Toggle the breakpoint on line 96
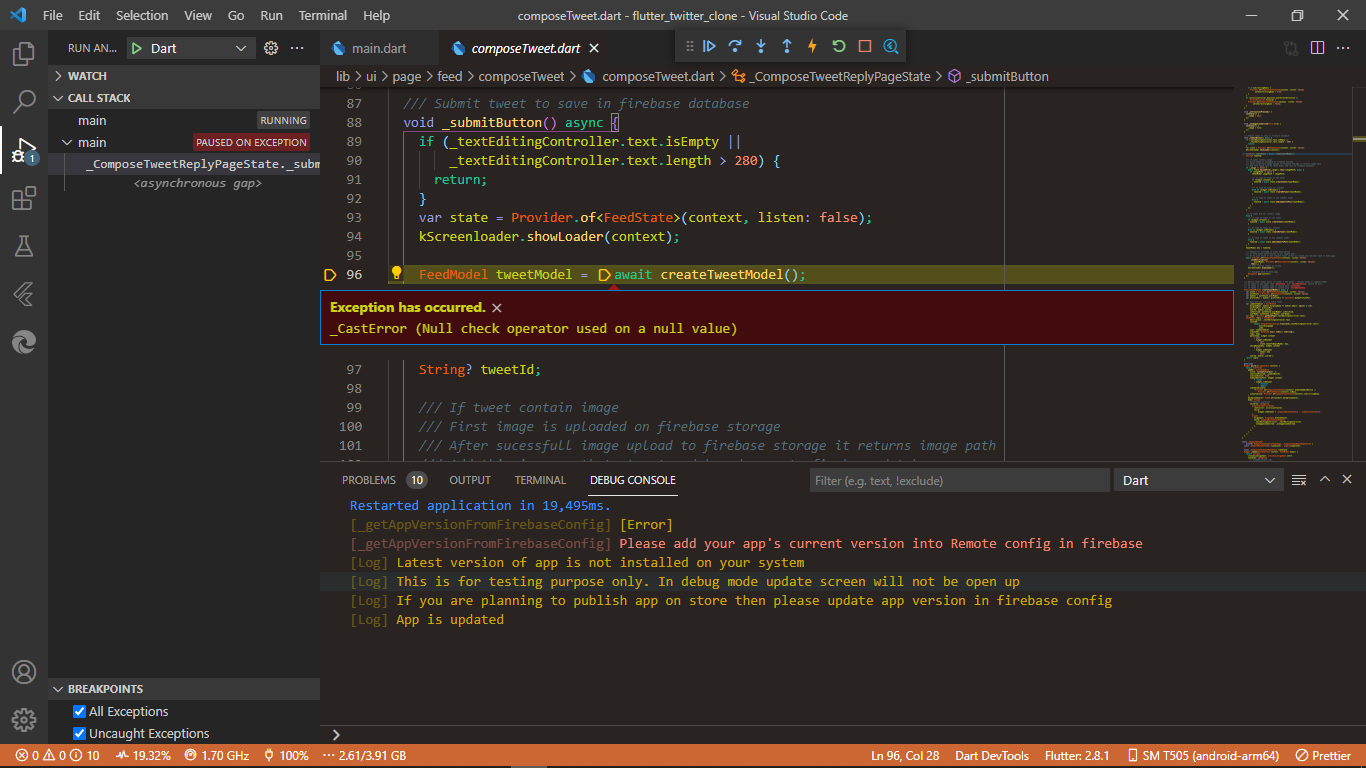Viewport: 1366px width, 768px height. pyautogui.click(x=330, y=274)
